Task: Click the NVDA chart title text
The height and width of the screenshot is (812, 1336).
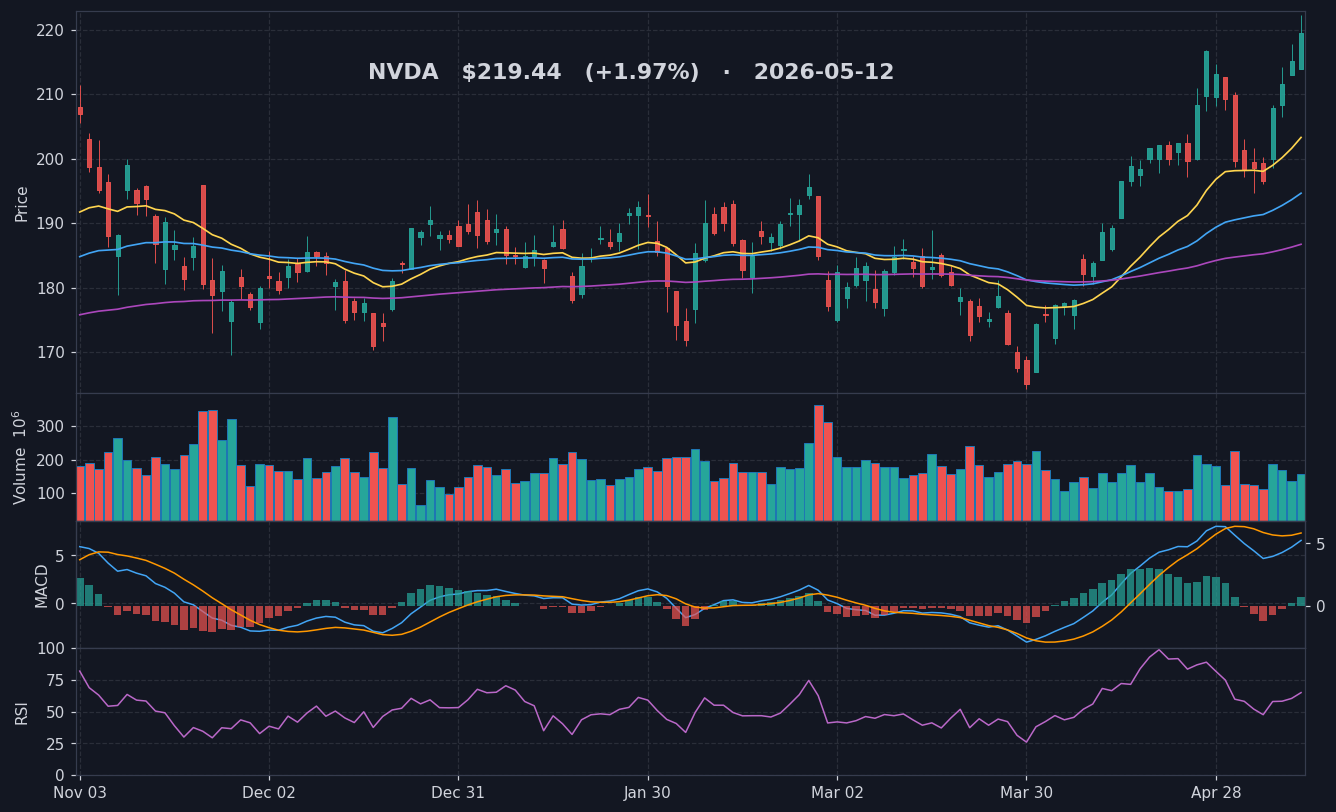Action: pyautogui.click(x=631, y=73)
